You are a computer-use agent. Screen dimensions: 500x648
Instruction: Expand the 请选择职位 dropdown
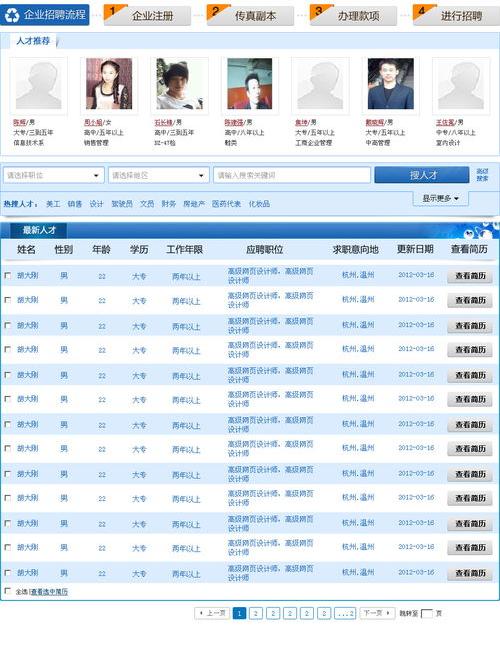(54, 175)
